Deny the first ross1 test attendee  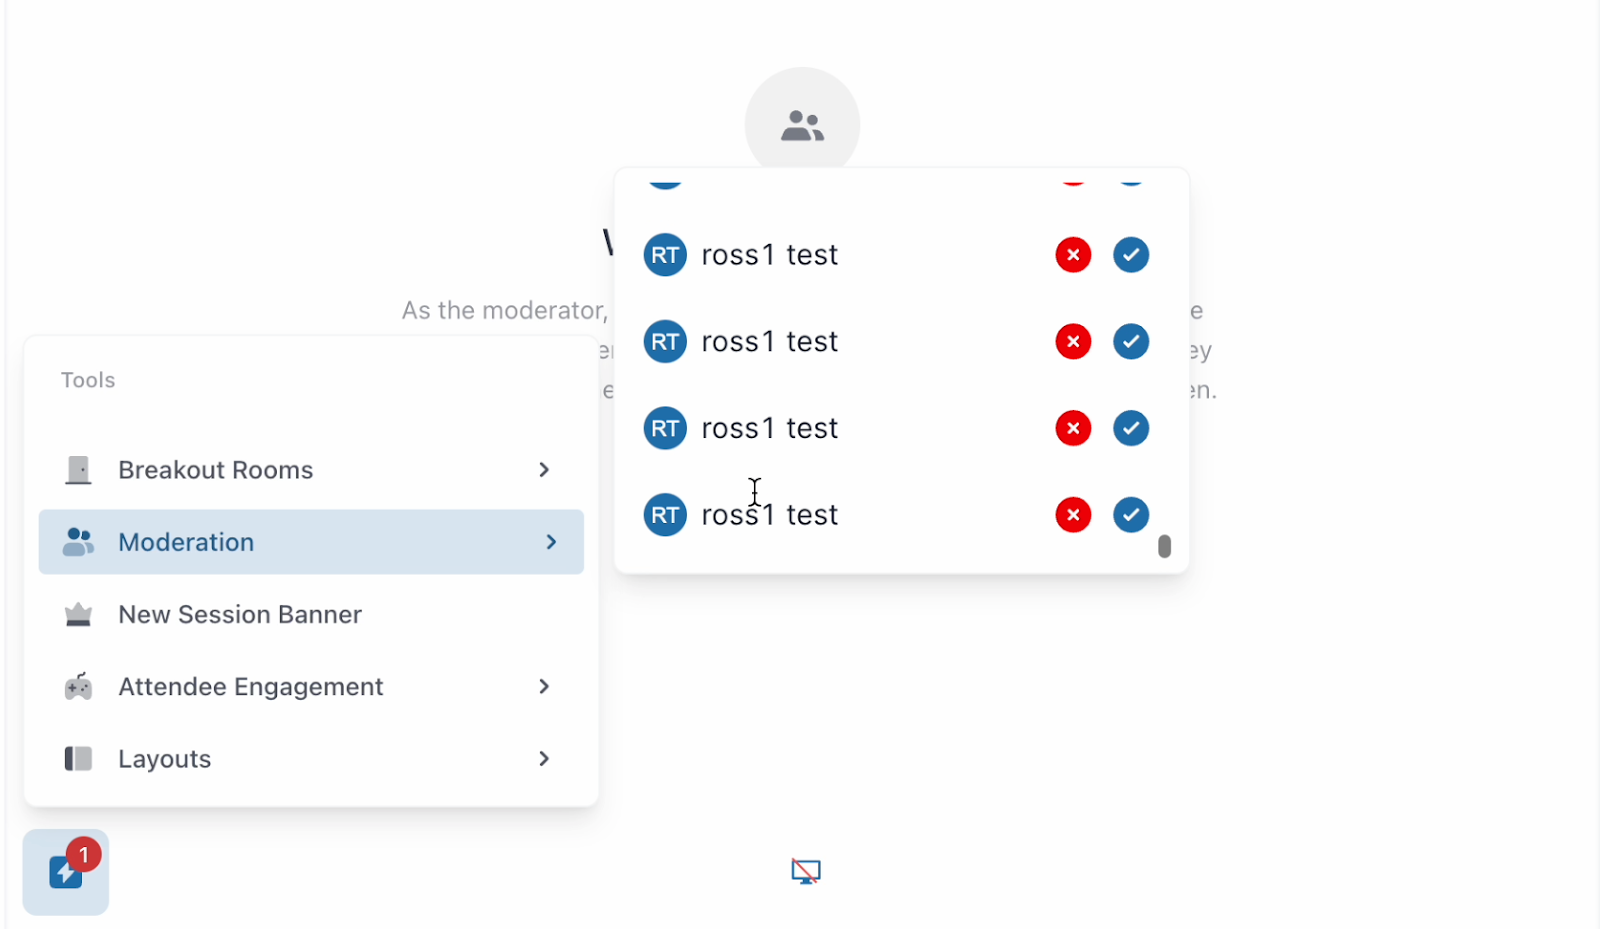(x=1072, y=255)
